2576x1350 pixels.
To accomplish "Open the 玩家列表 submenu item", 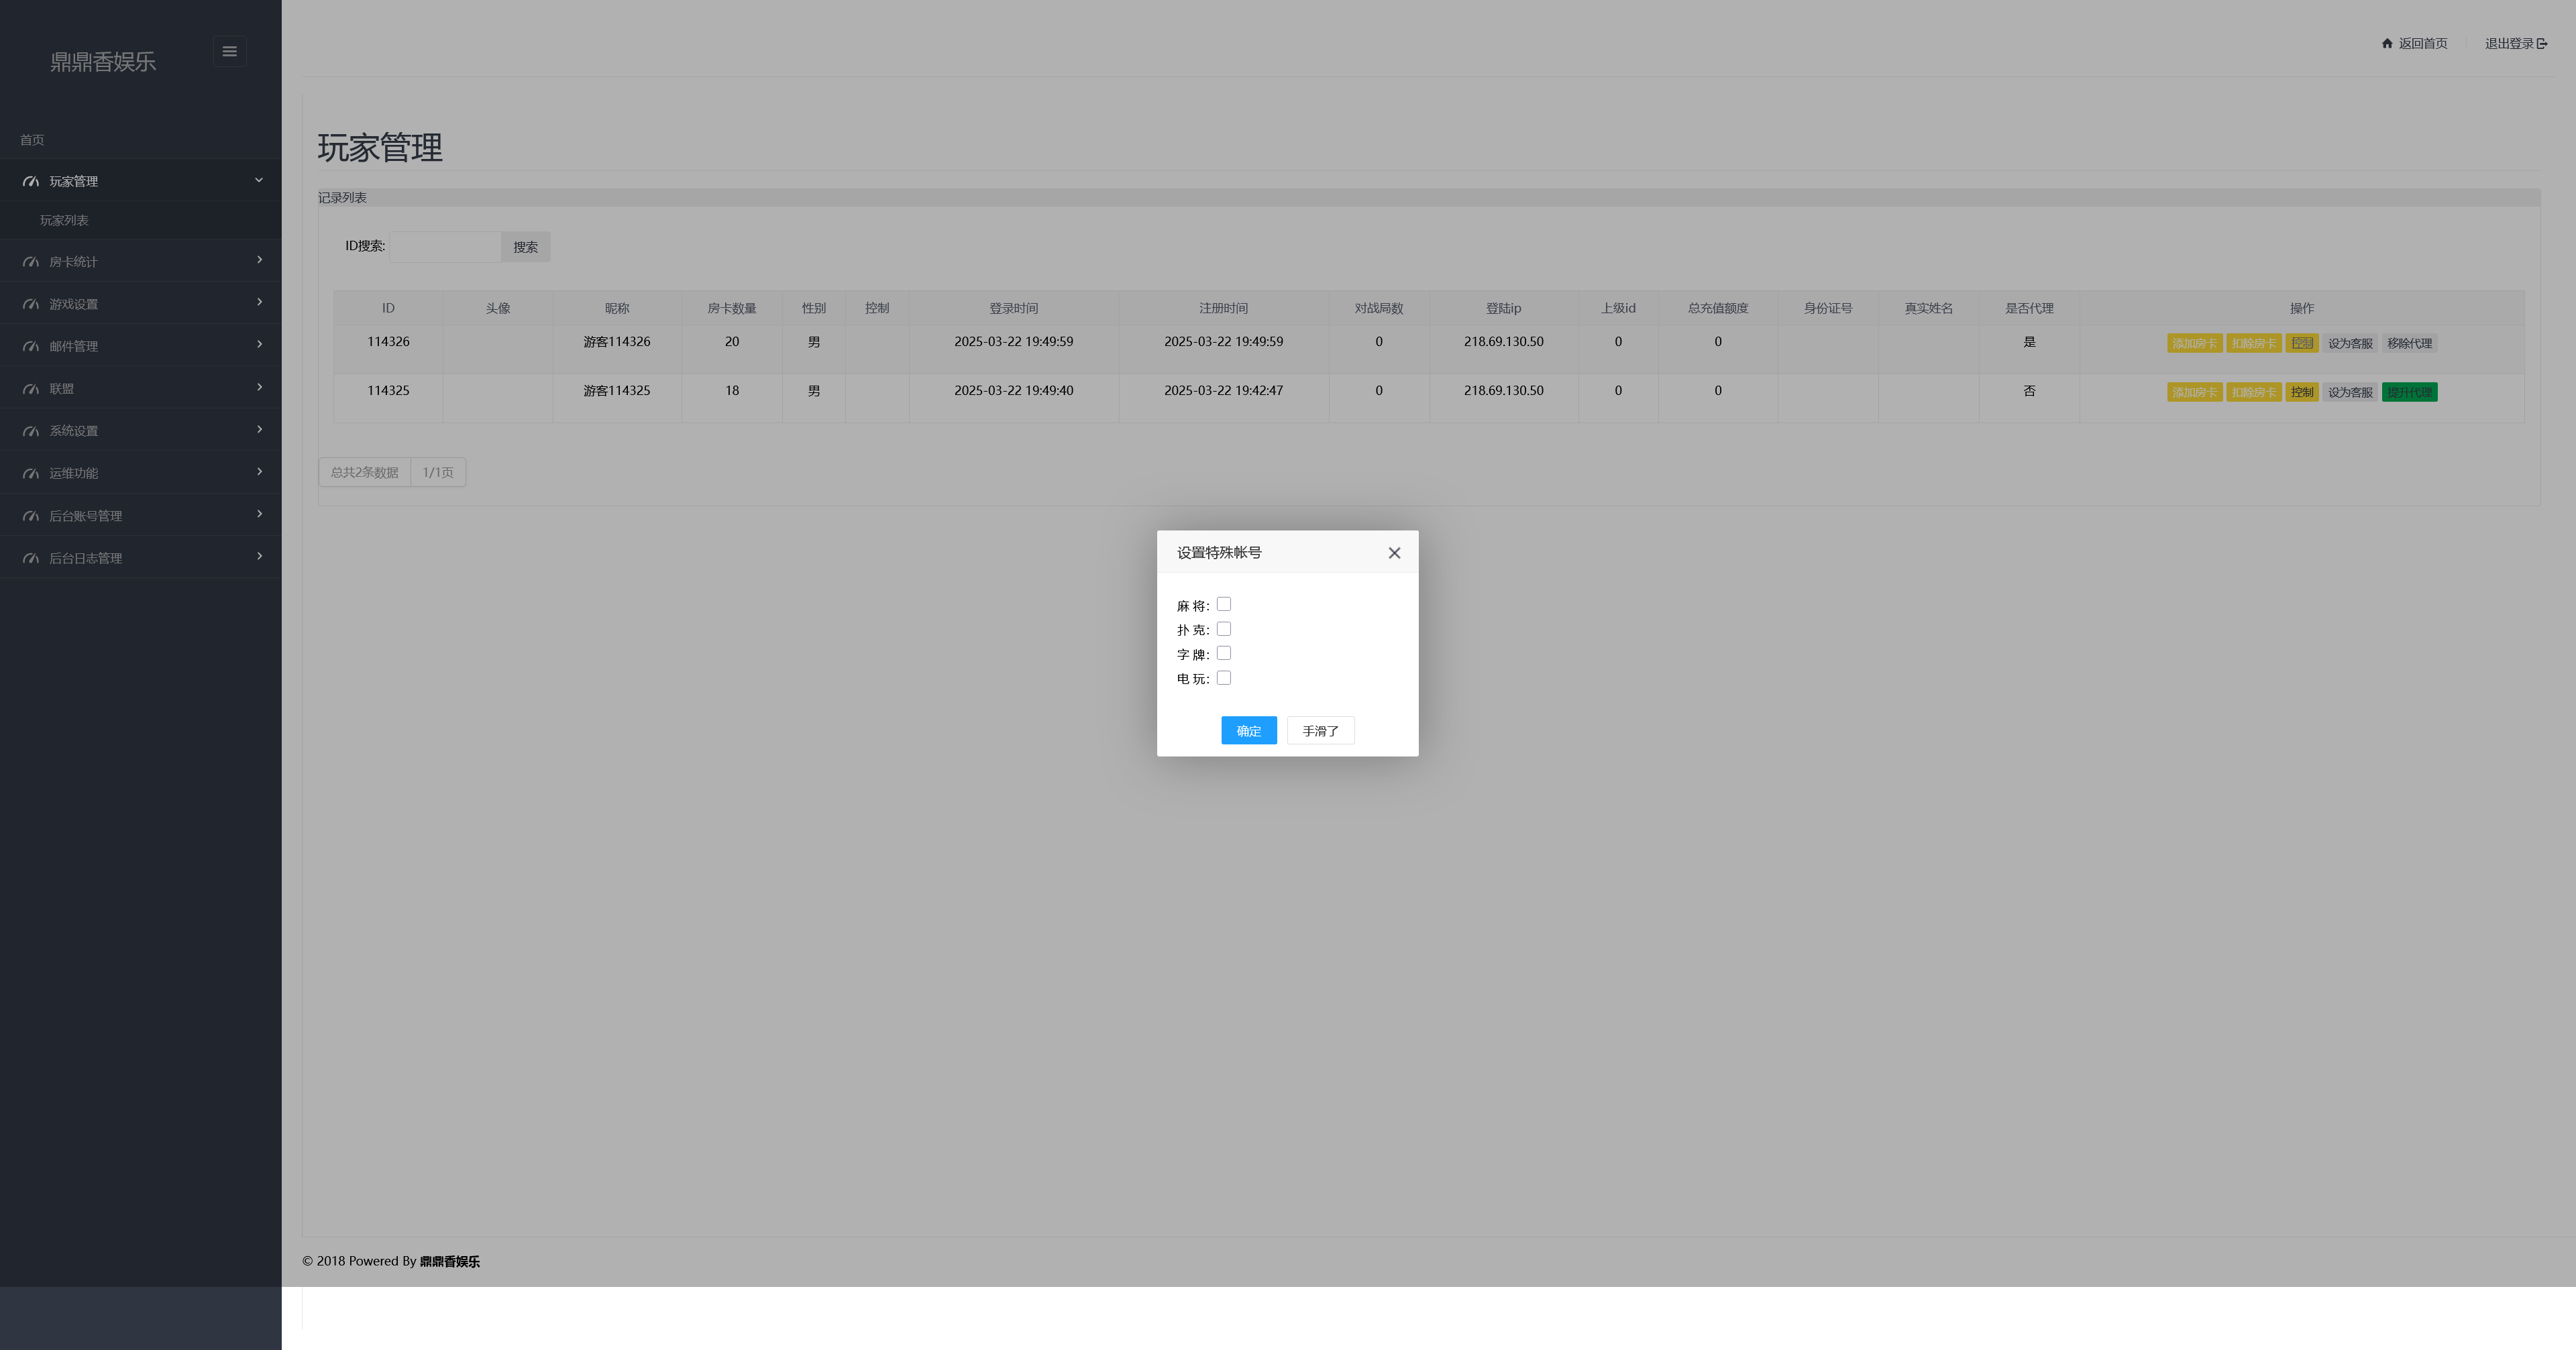I will coord(64,220).
